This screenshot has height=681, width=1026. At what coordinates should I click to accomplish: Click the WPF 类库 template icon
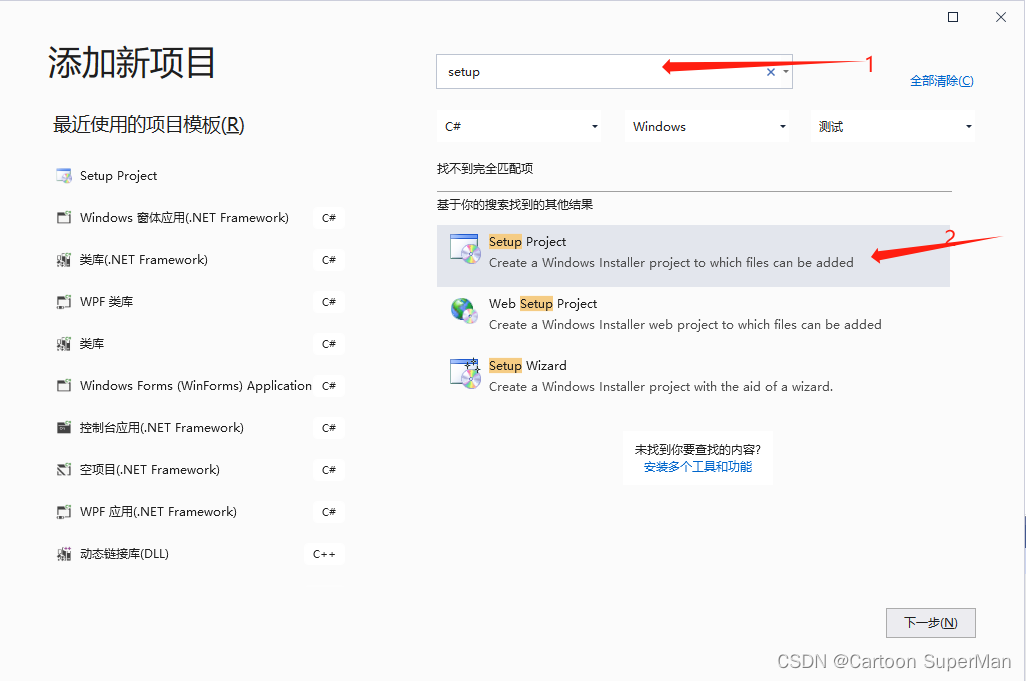click(x=63, y=301)
